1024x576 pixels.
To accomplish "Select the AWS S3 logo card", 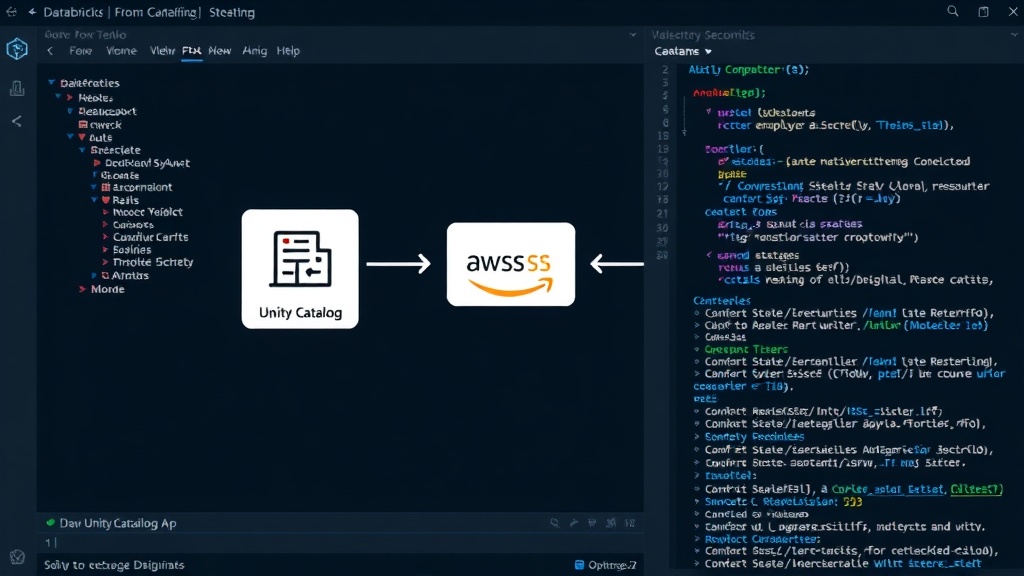I will [511, 264].
